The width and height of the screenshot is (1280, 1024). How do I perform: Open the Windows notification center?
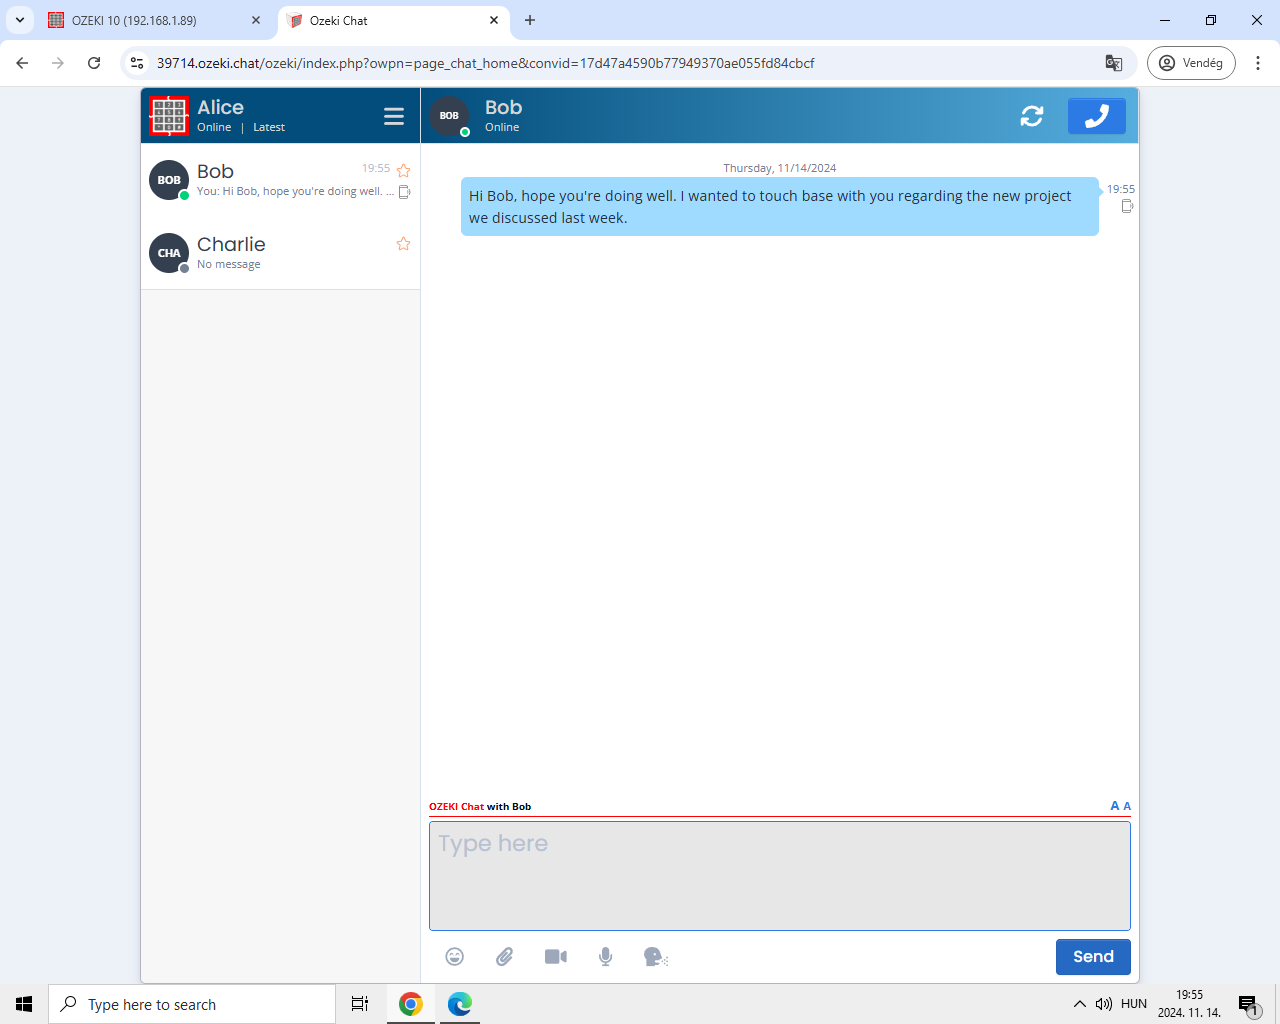click(1248, 1004)
